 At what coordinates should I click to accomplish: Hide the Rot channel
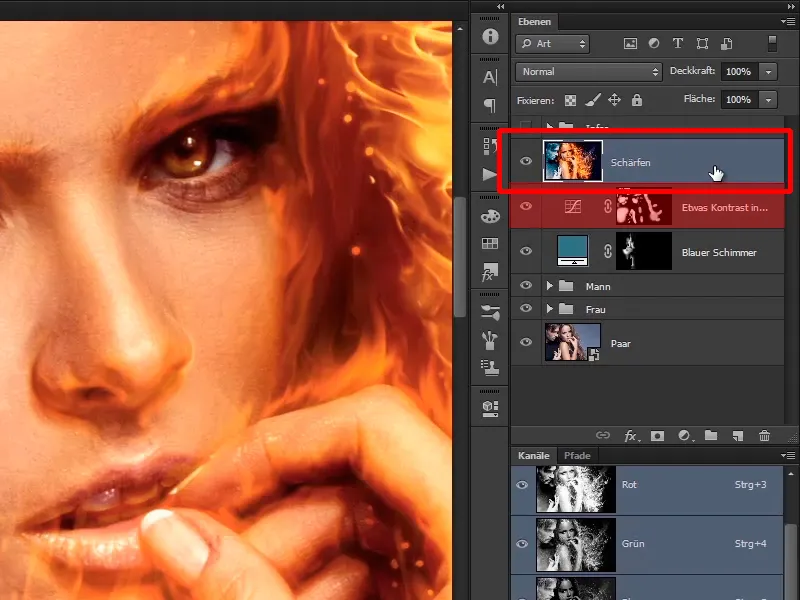(522, 485)
